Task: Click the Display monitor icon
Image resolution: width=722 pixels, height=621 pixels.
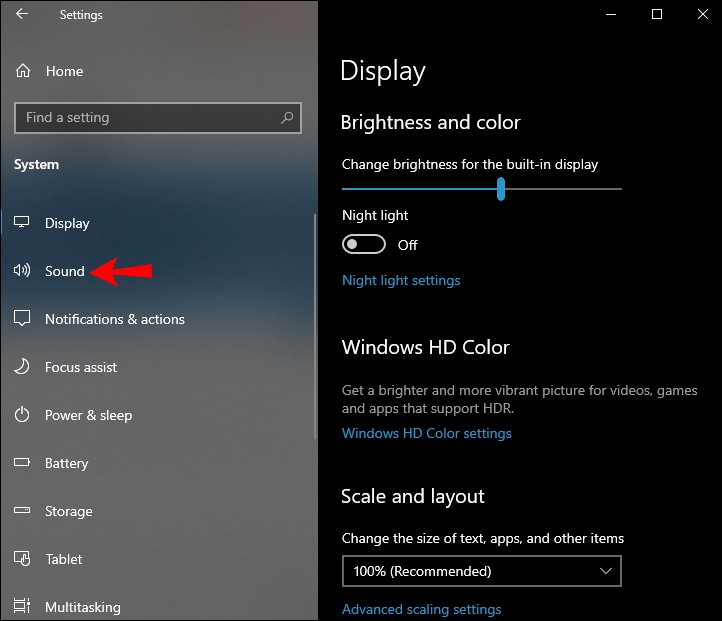Action: [22, 222]
